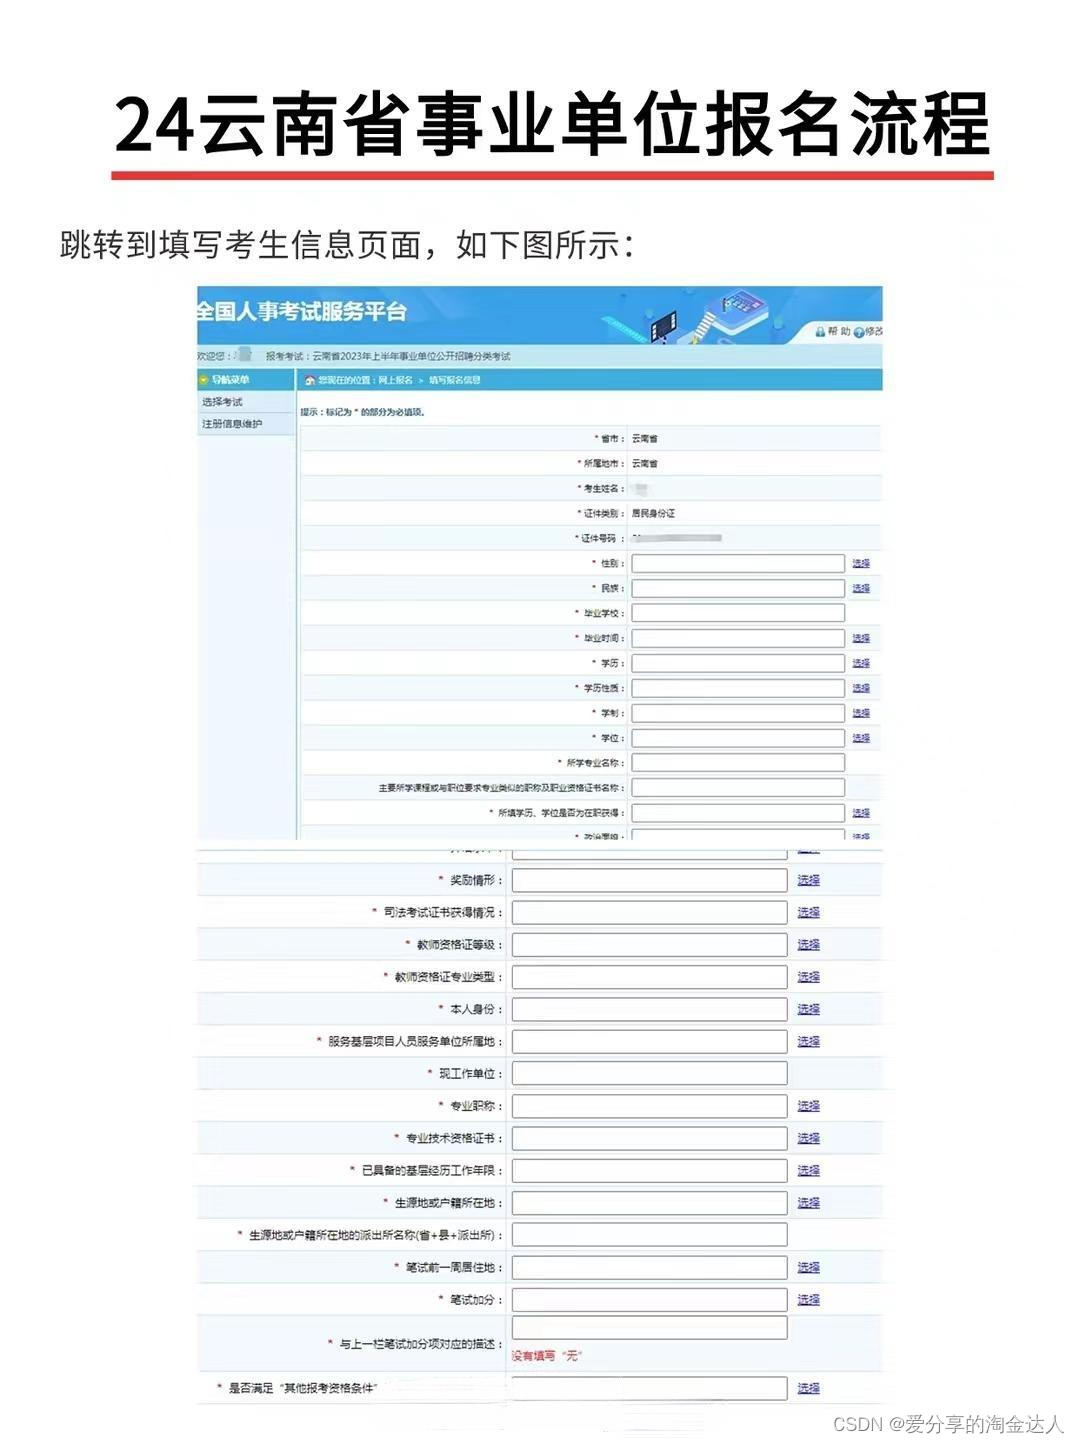Click the 奖励情形 input field
Viewport: 1080px width, 1444px height.
[x=650, y=880]
